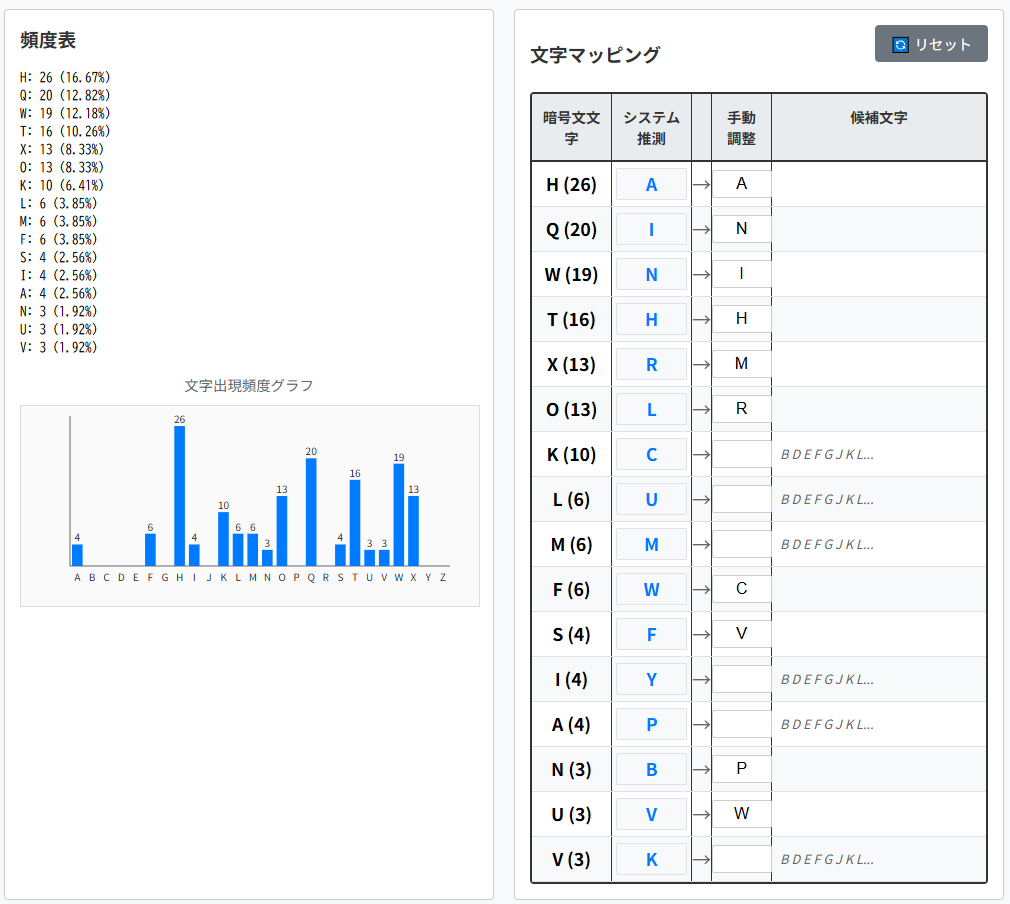Click the Q bar labeled 20 in the graph

311,512
